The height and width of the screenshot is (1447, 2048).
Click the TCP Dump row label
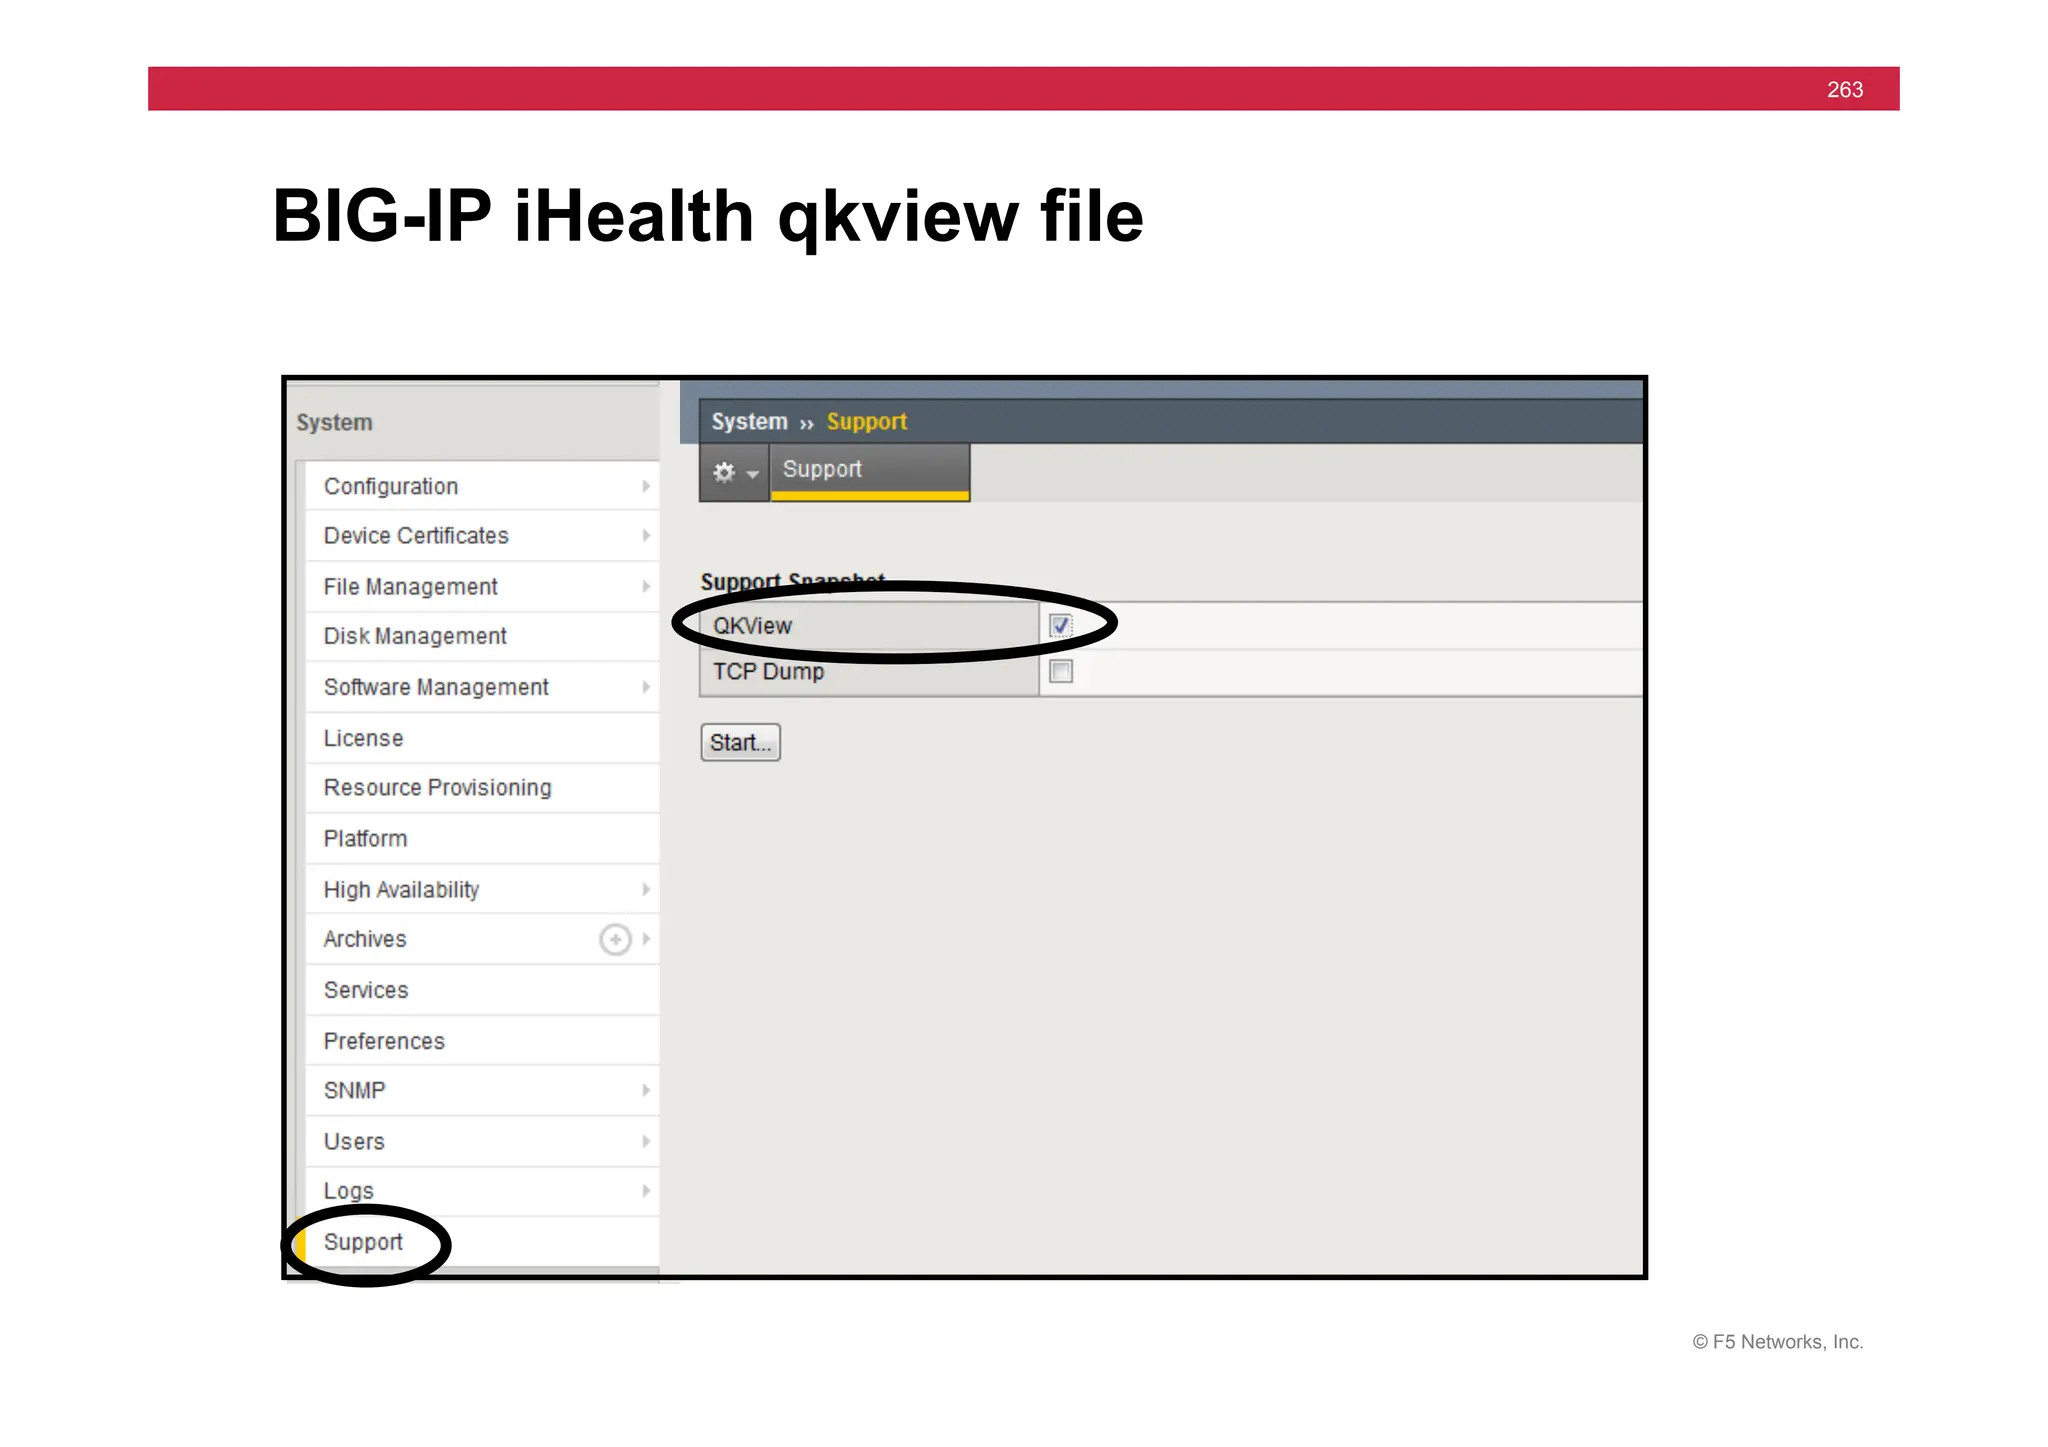coord(768,671)
